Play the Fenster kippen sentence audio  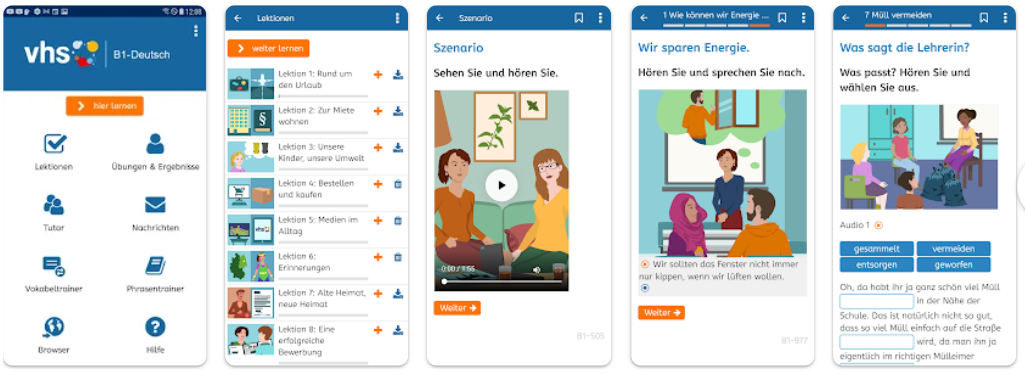coord(645,265)
